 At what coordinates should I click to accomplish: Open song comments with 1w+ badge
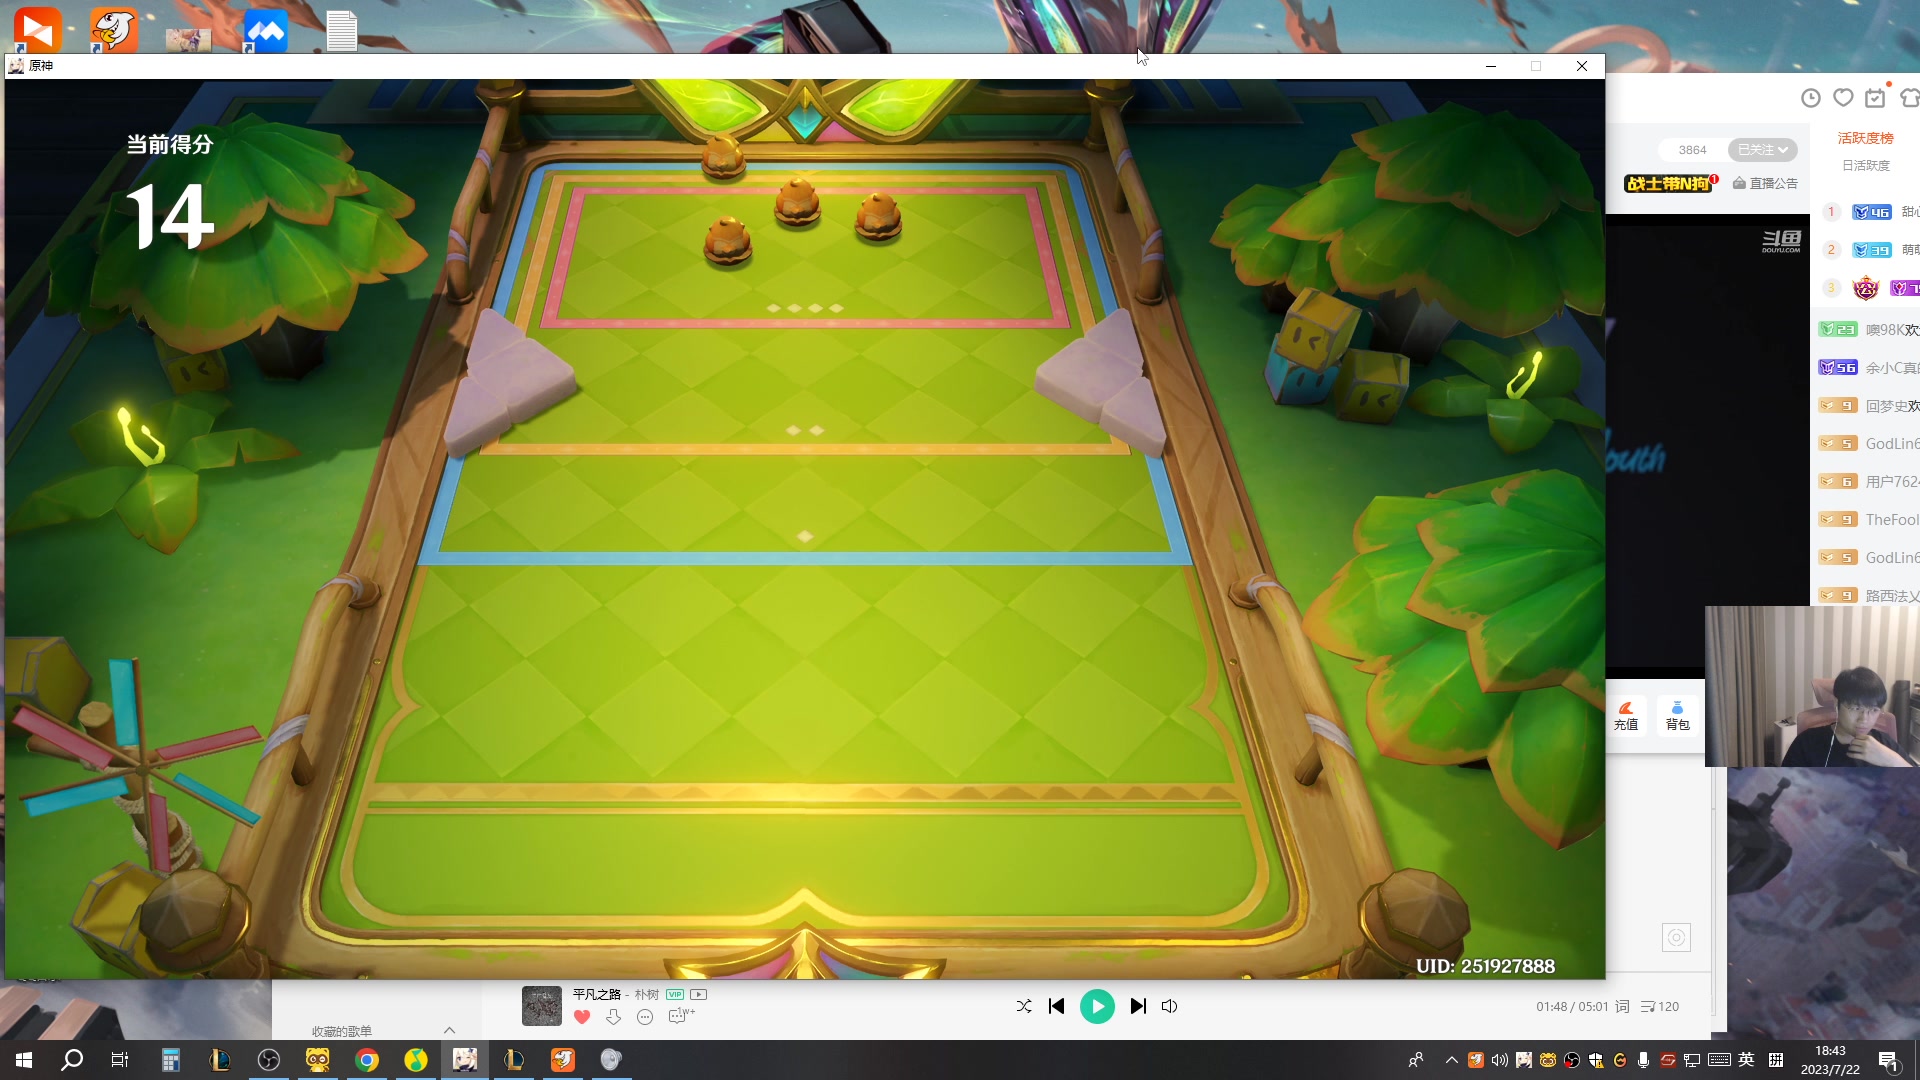coord(681,1016)
